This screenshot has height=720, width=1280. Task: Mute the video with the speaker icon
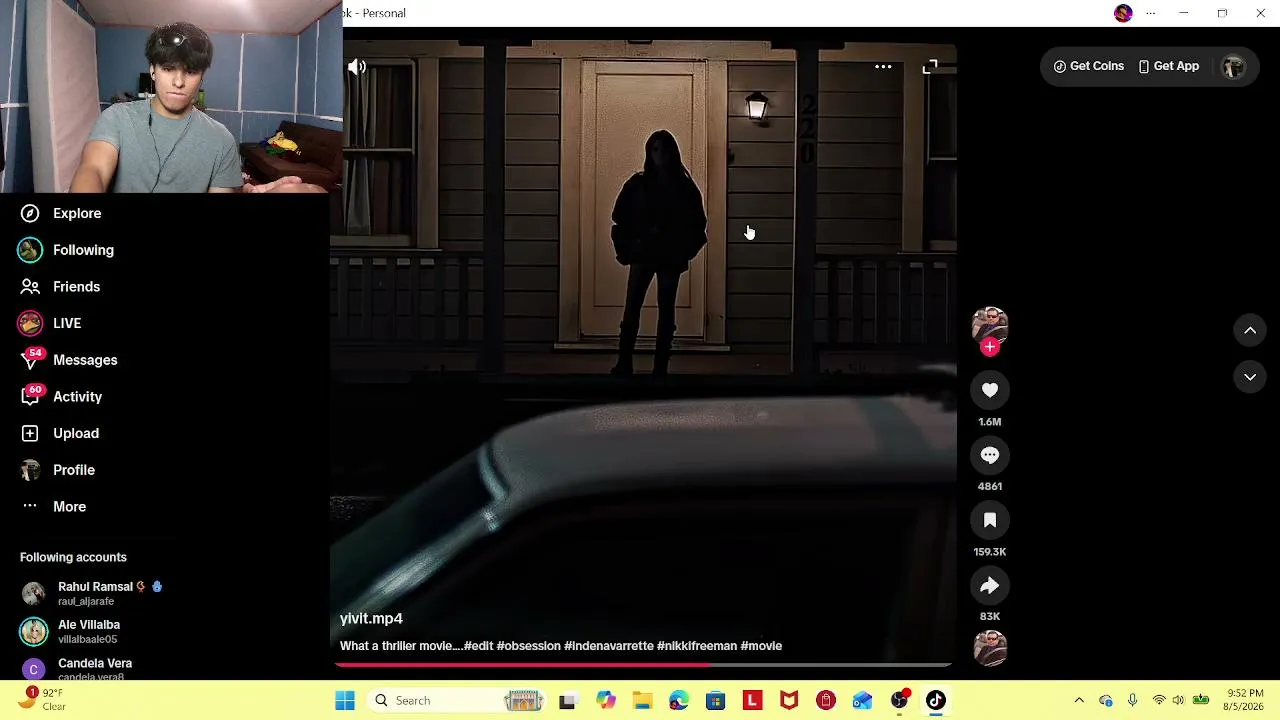point(357,67)
